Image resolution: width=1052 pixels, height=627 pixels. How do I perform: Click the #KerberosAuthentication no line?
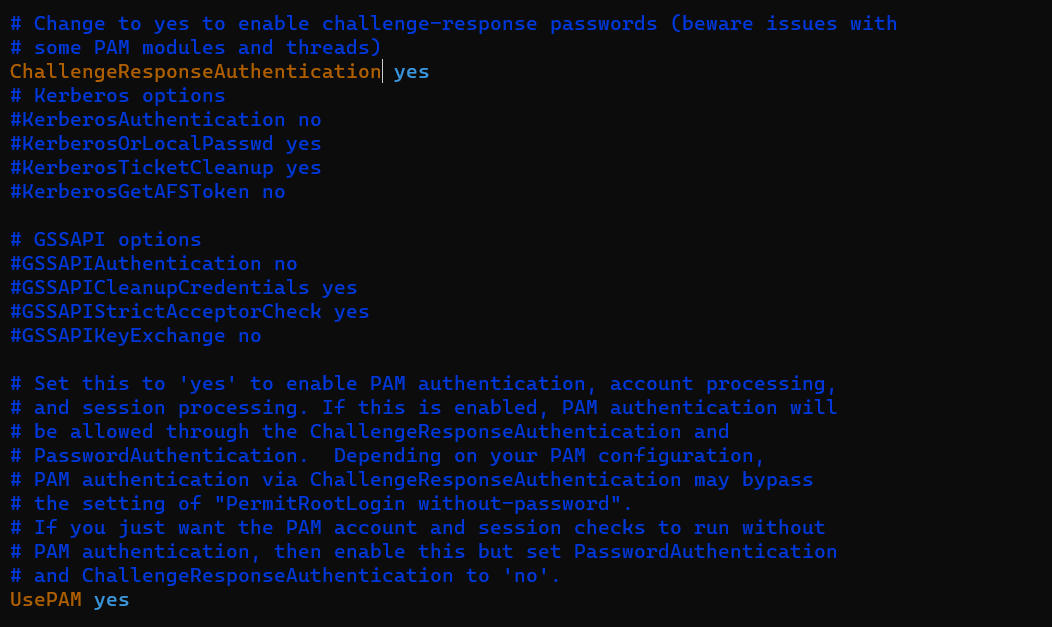(x=166, y=120)
